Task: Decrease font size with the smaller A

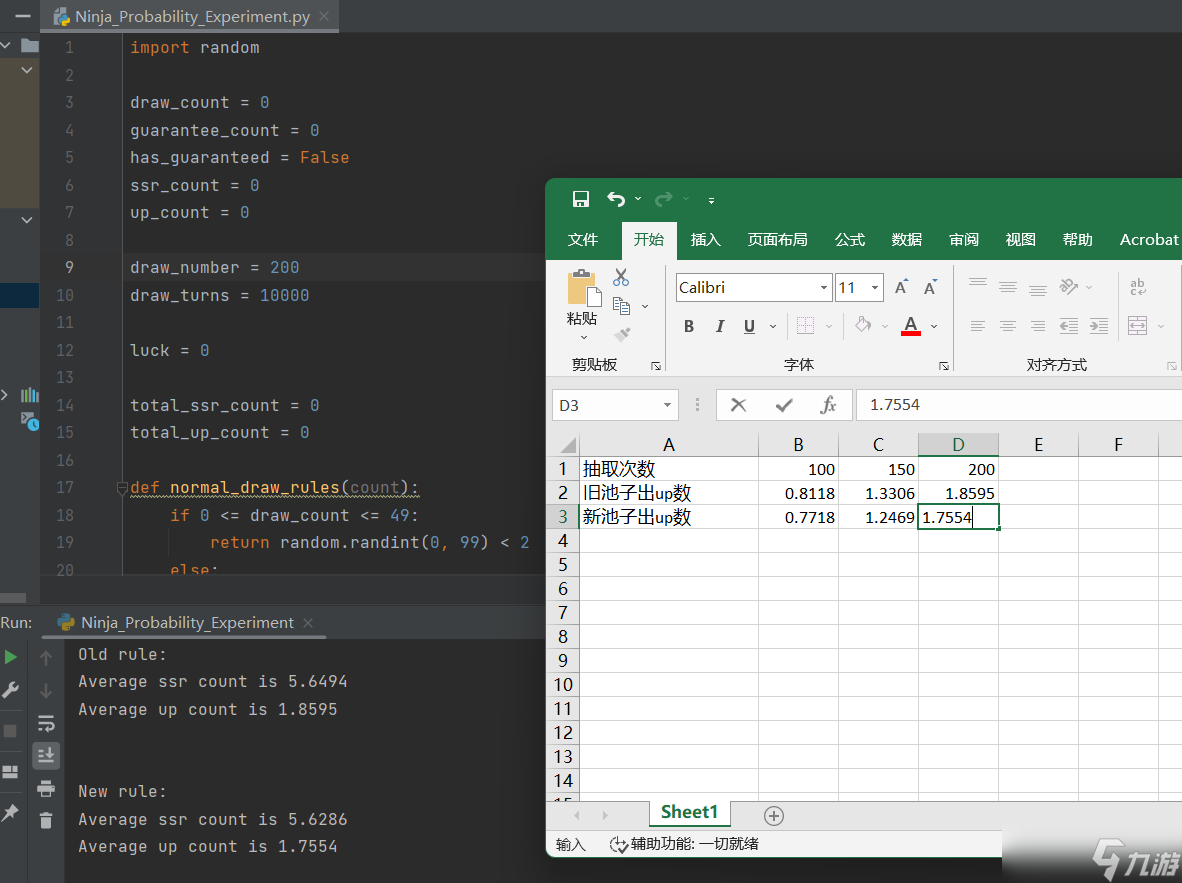Action: (930, 287)
